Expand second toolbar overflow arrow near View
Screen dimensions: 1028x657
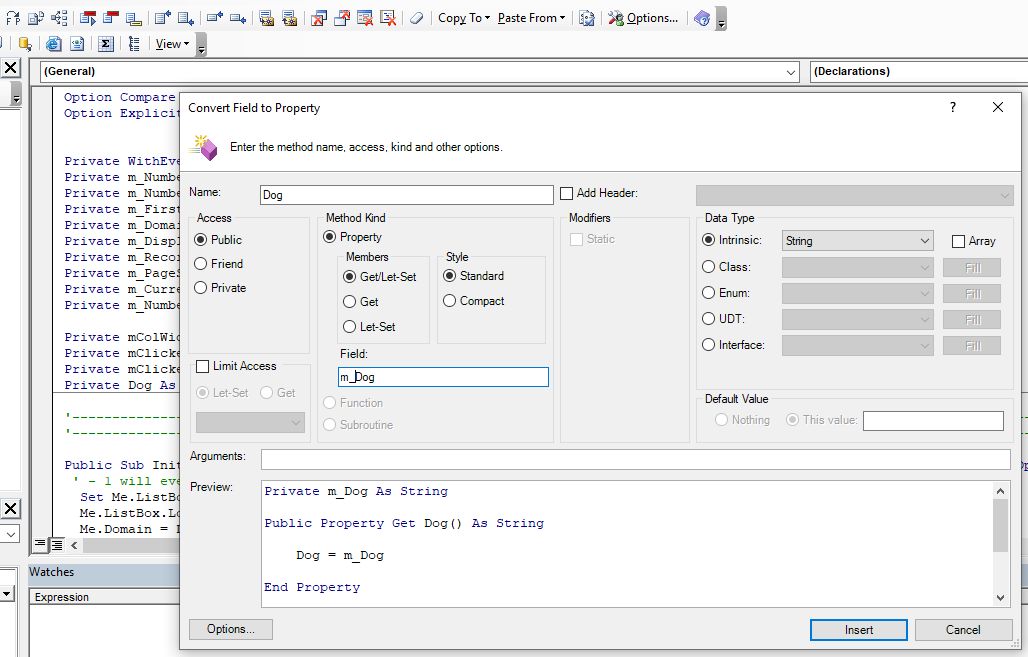[x=201, y=47]
